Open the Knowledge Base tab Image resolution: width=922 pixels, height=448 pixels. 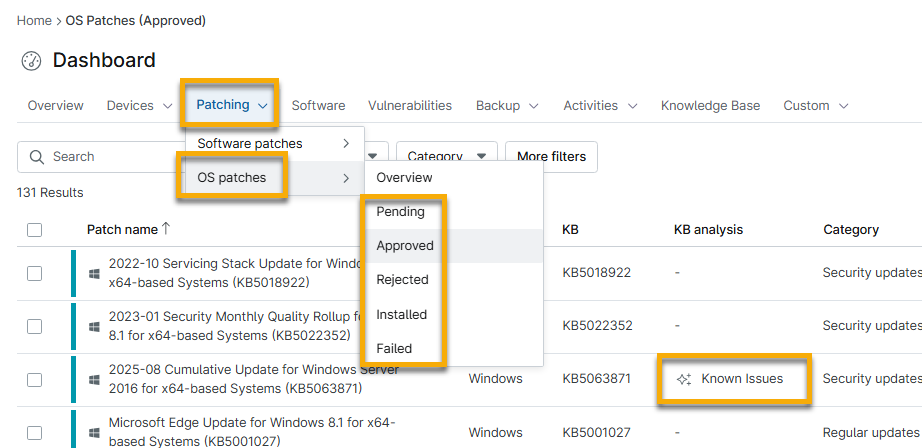coord(710,106)
